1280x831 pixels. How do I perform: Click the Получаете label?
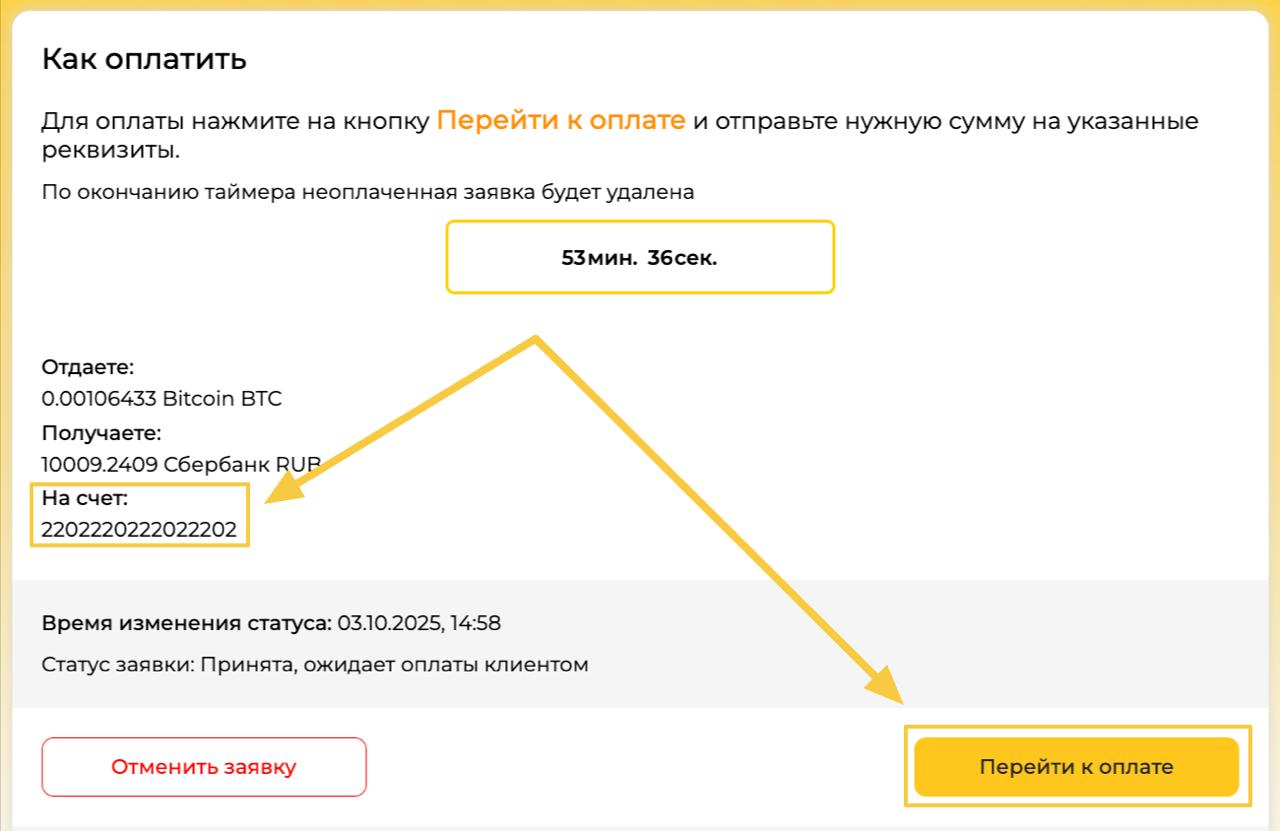click(101, 433)
